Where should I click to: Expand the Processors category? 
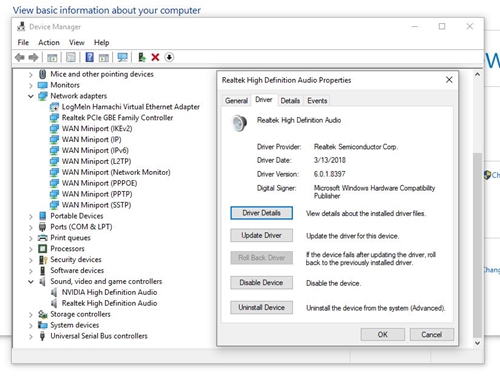[31, 249]
